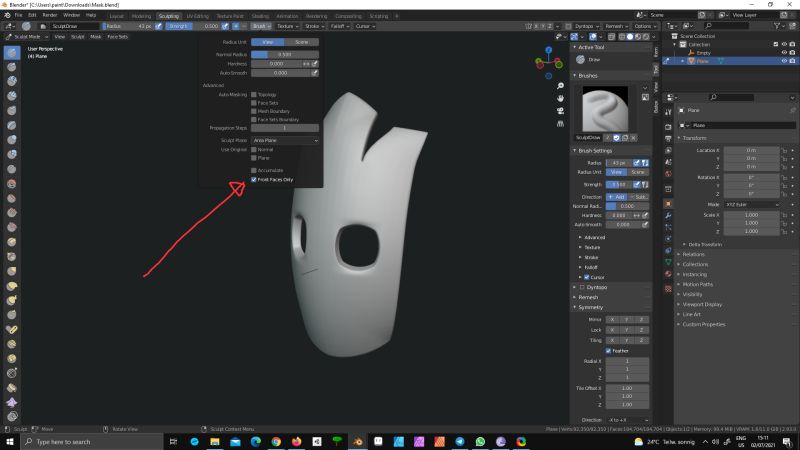Enable Mesh Boundary auto-masking checkbox
Image resolution: width=800 pixels, height=450 pixels.
pos(254,111)
